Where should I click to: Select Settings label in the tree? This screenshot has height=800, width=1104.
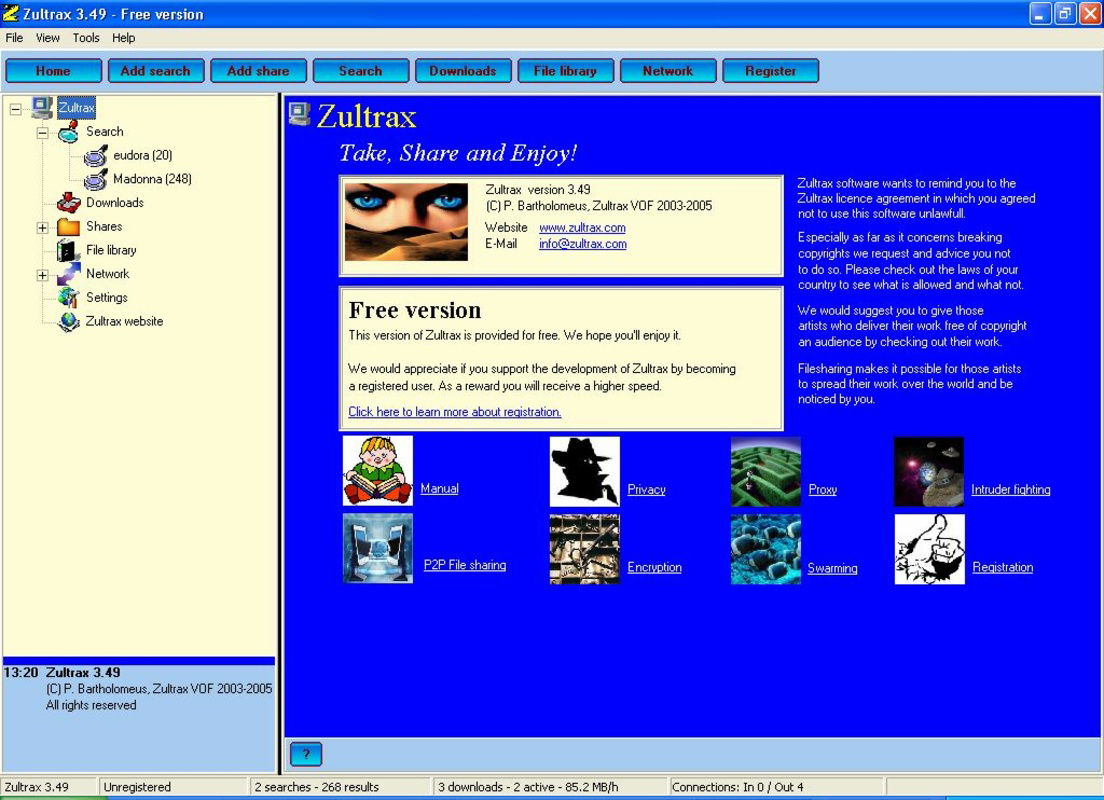coord(107,297)
